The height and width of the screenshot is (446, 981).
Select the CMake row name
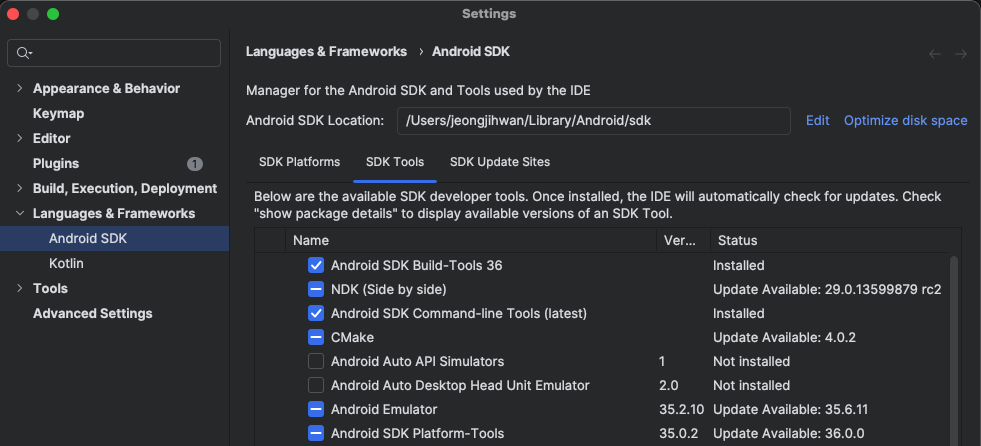(x=352, y=337)
